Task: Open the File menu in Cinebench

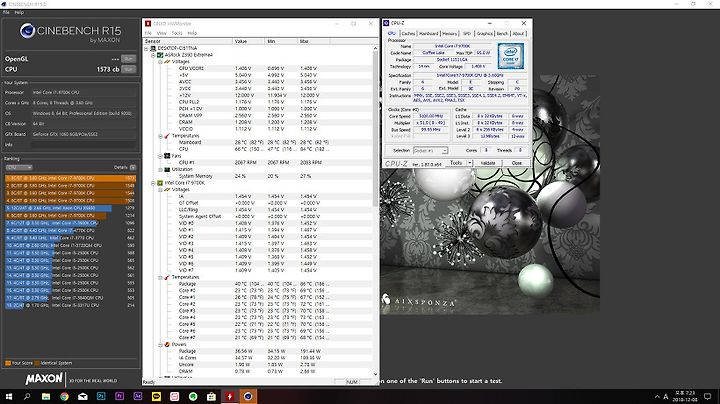Action: coord(6,12)
